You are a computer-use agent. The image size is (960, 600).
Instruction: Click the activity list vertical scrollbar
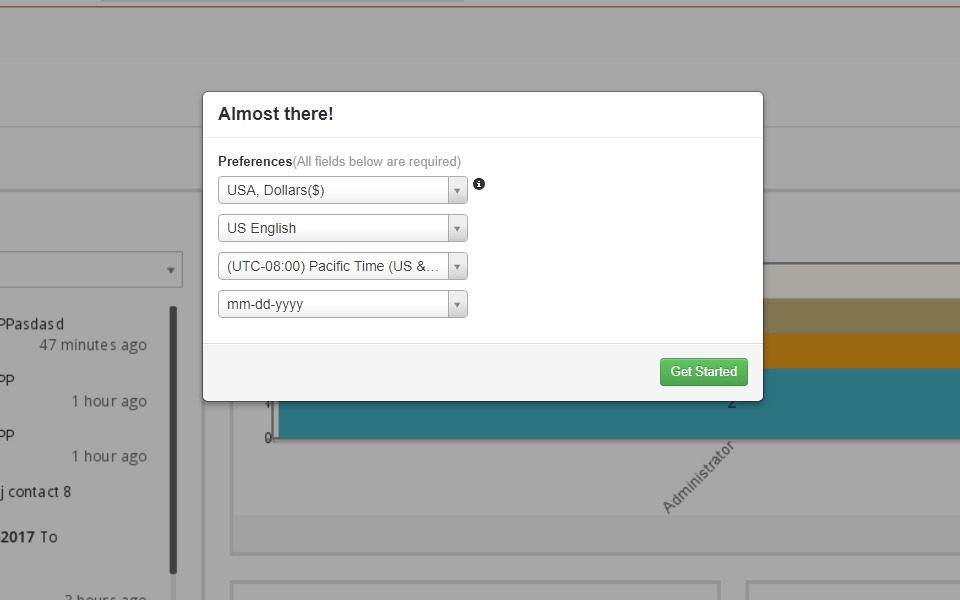(173, 440)
